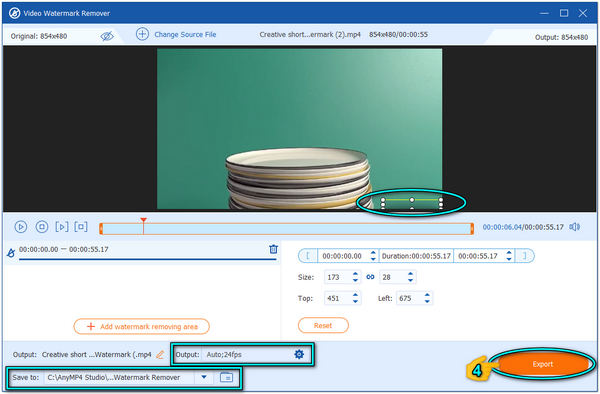Increase the Size width value
600x394 pixels.
pos(355,274)
